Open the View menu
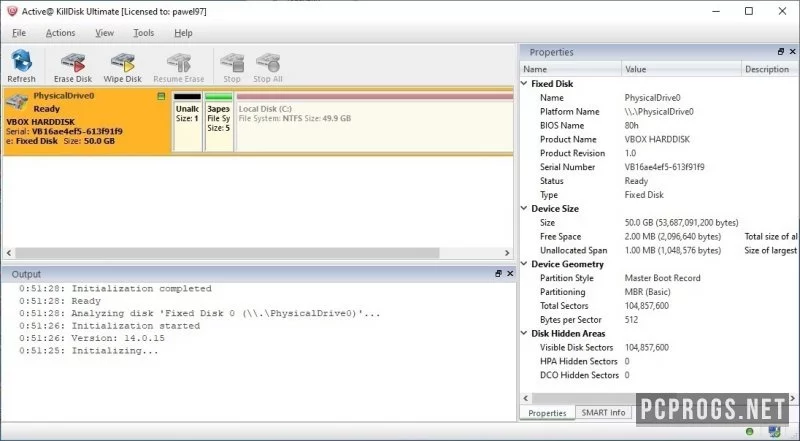The image size is (800, 441). [105, 33]
